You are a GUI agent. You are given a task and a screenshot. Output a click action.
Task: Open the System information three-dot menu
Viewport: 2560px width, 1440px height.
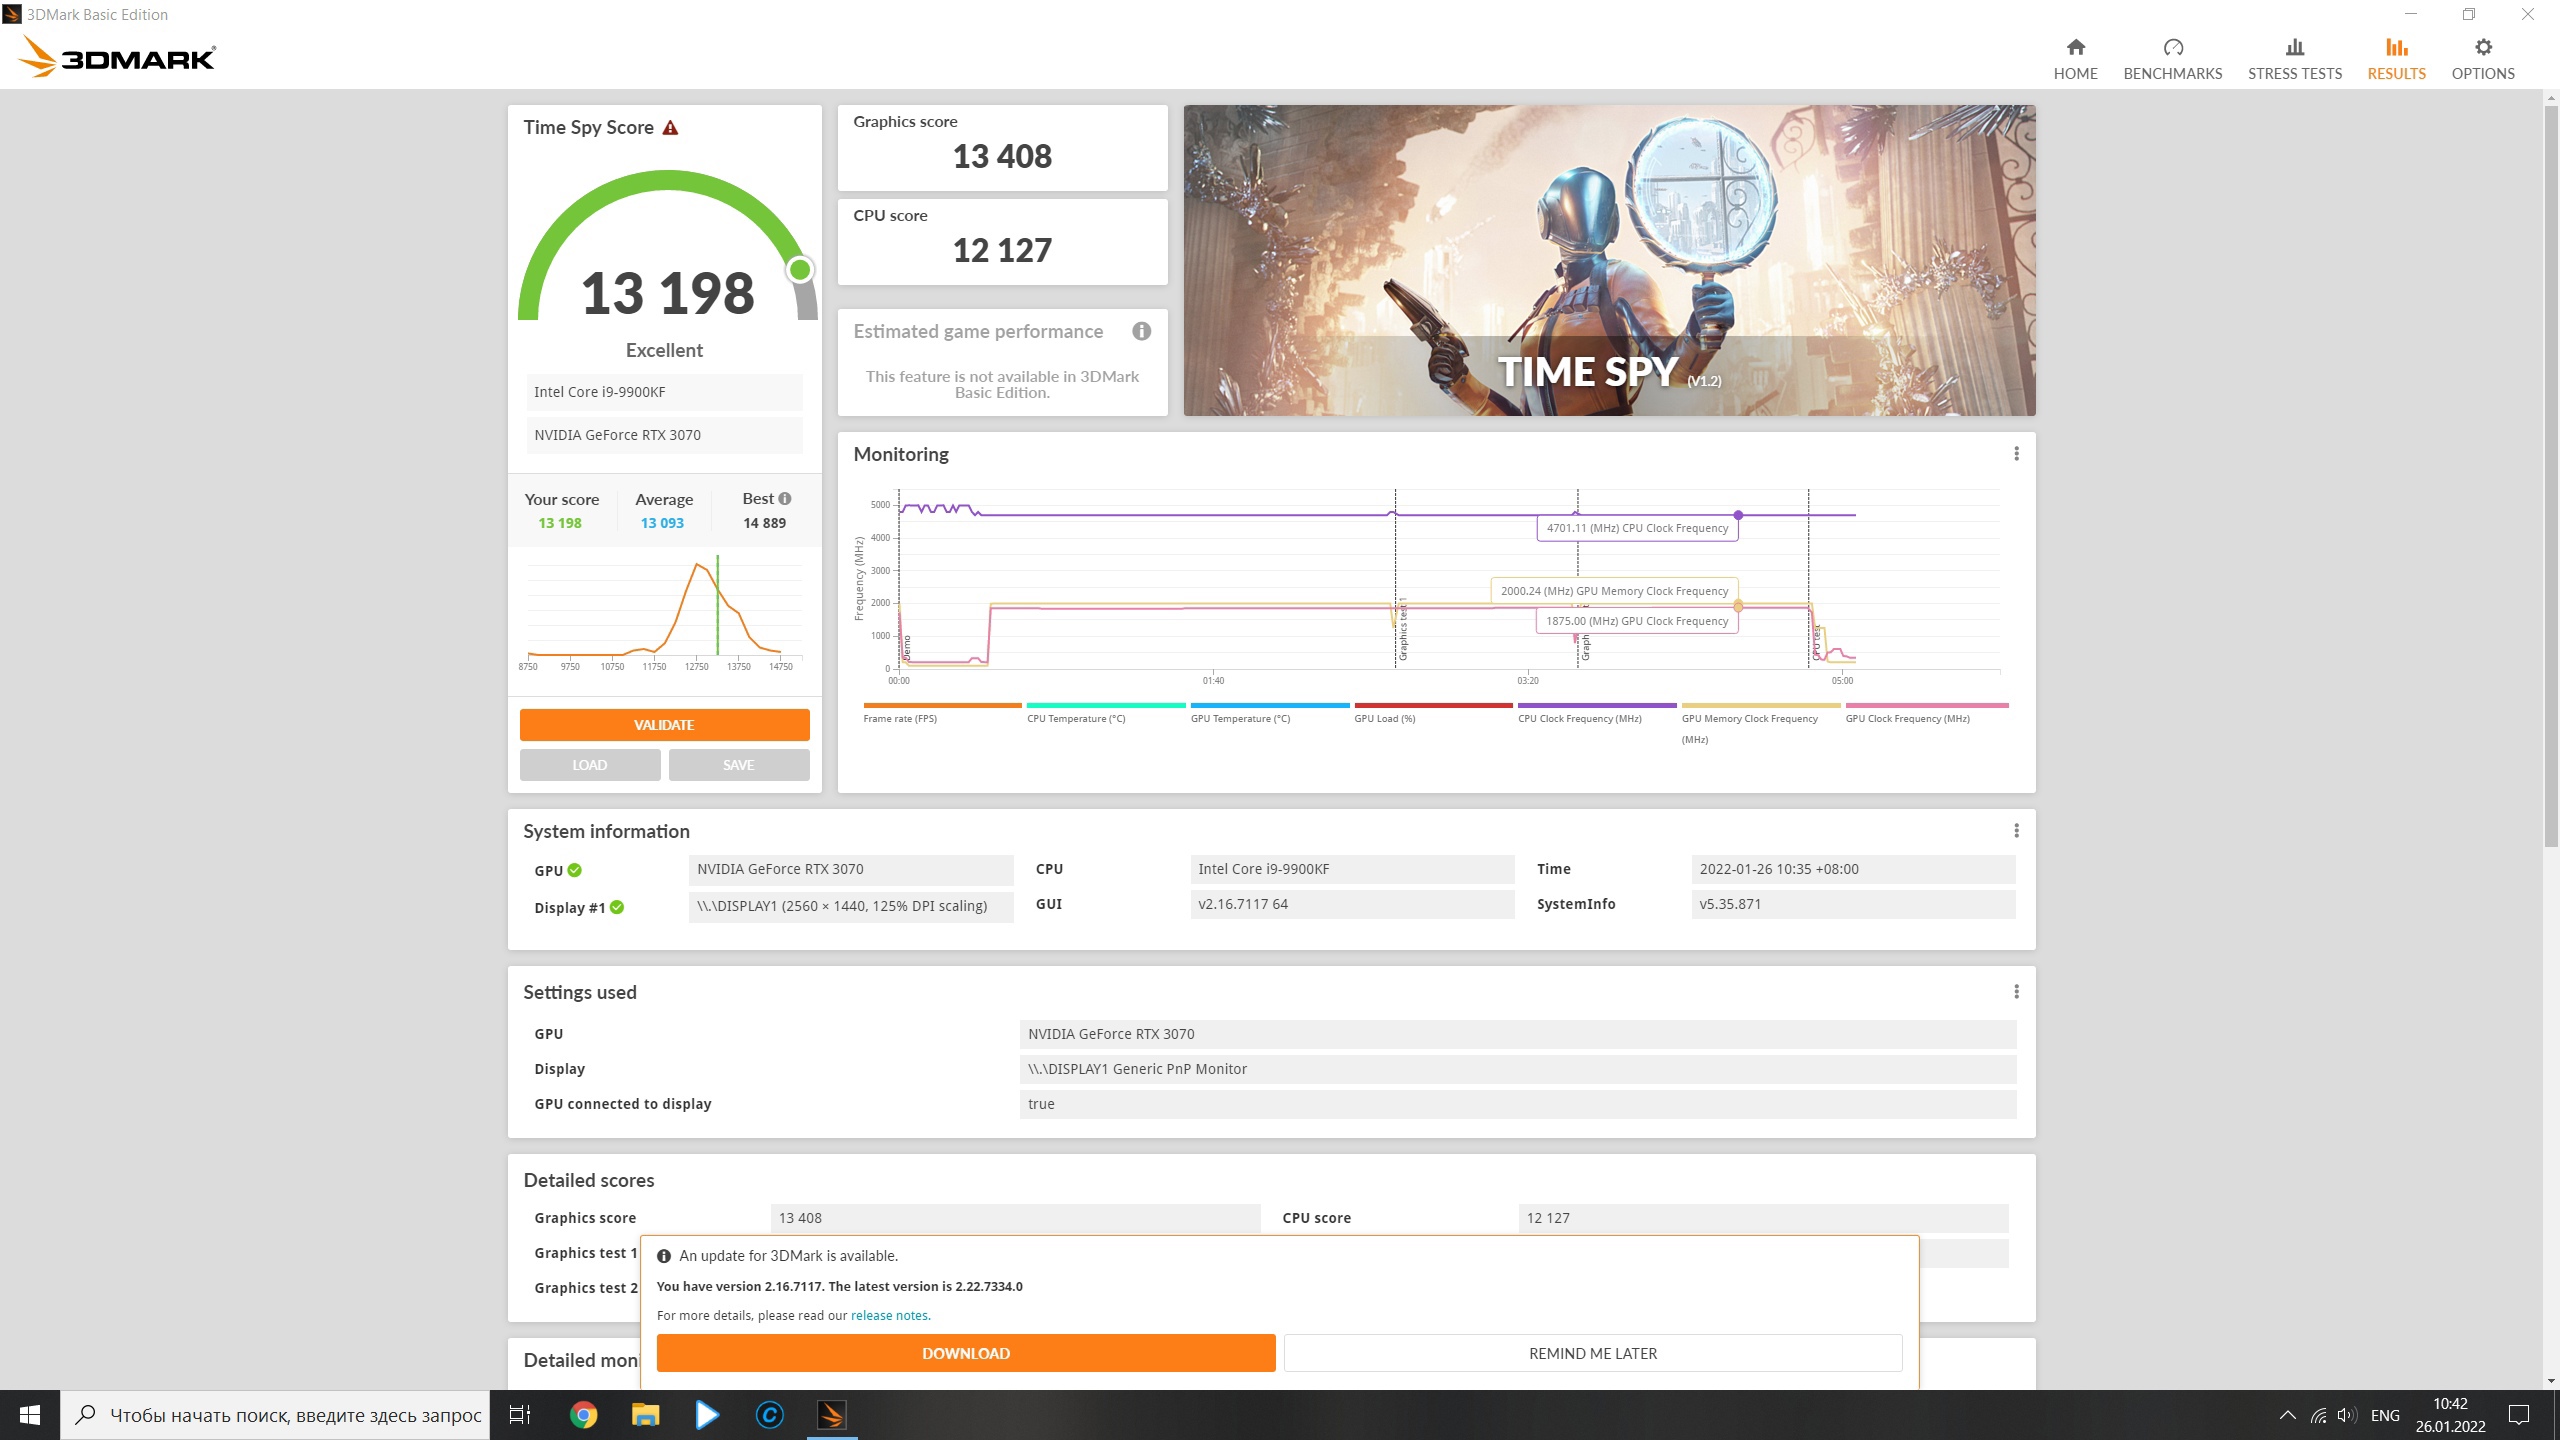pos(2016,831)
